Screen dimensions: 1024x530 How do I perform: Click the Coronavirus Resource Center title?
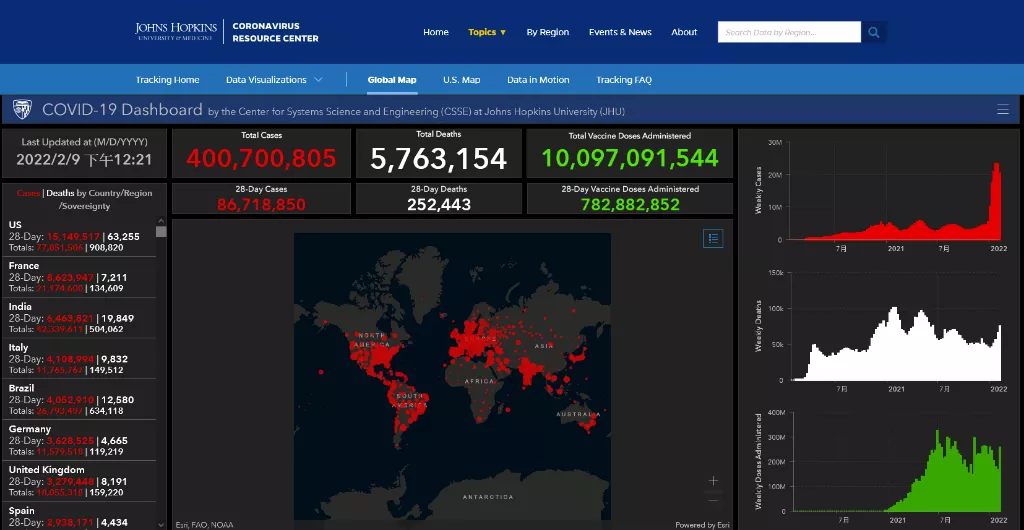pos(275,32)
